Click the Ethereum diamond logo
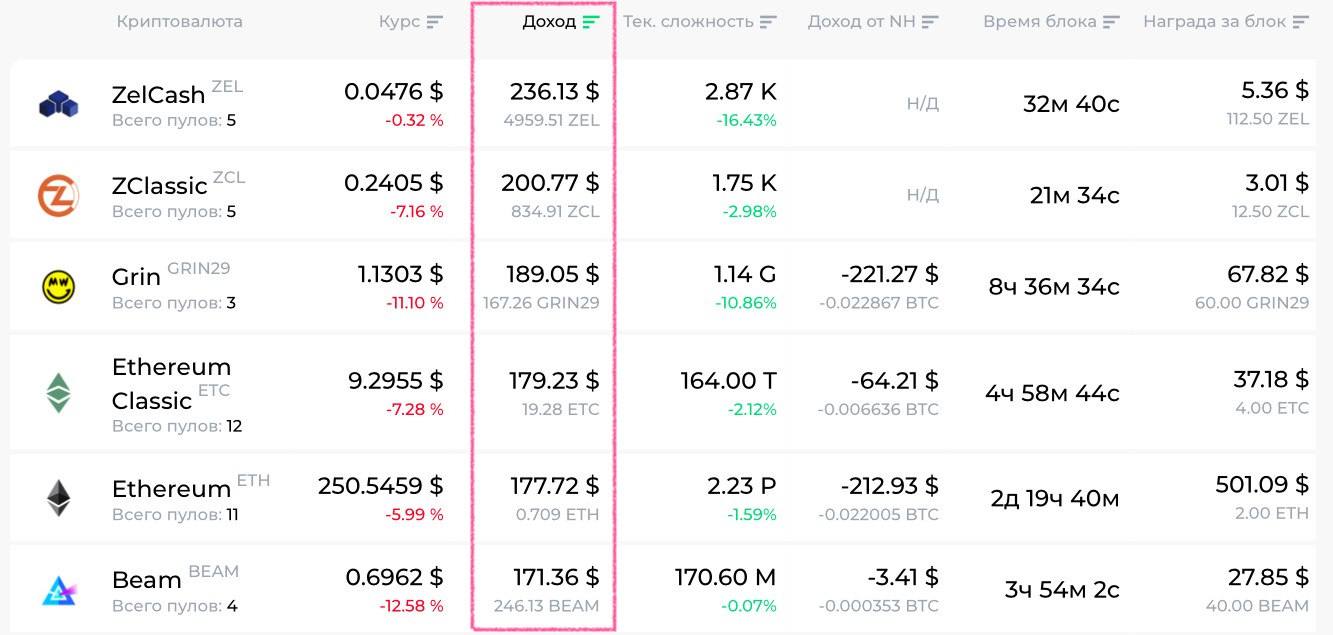 (x=59, y=498)
